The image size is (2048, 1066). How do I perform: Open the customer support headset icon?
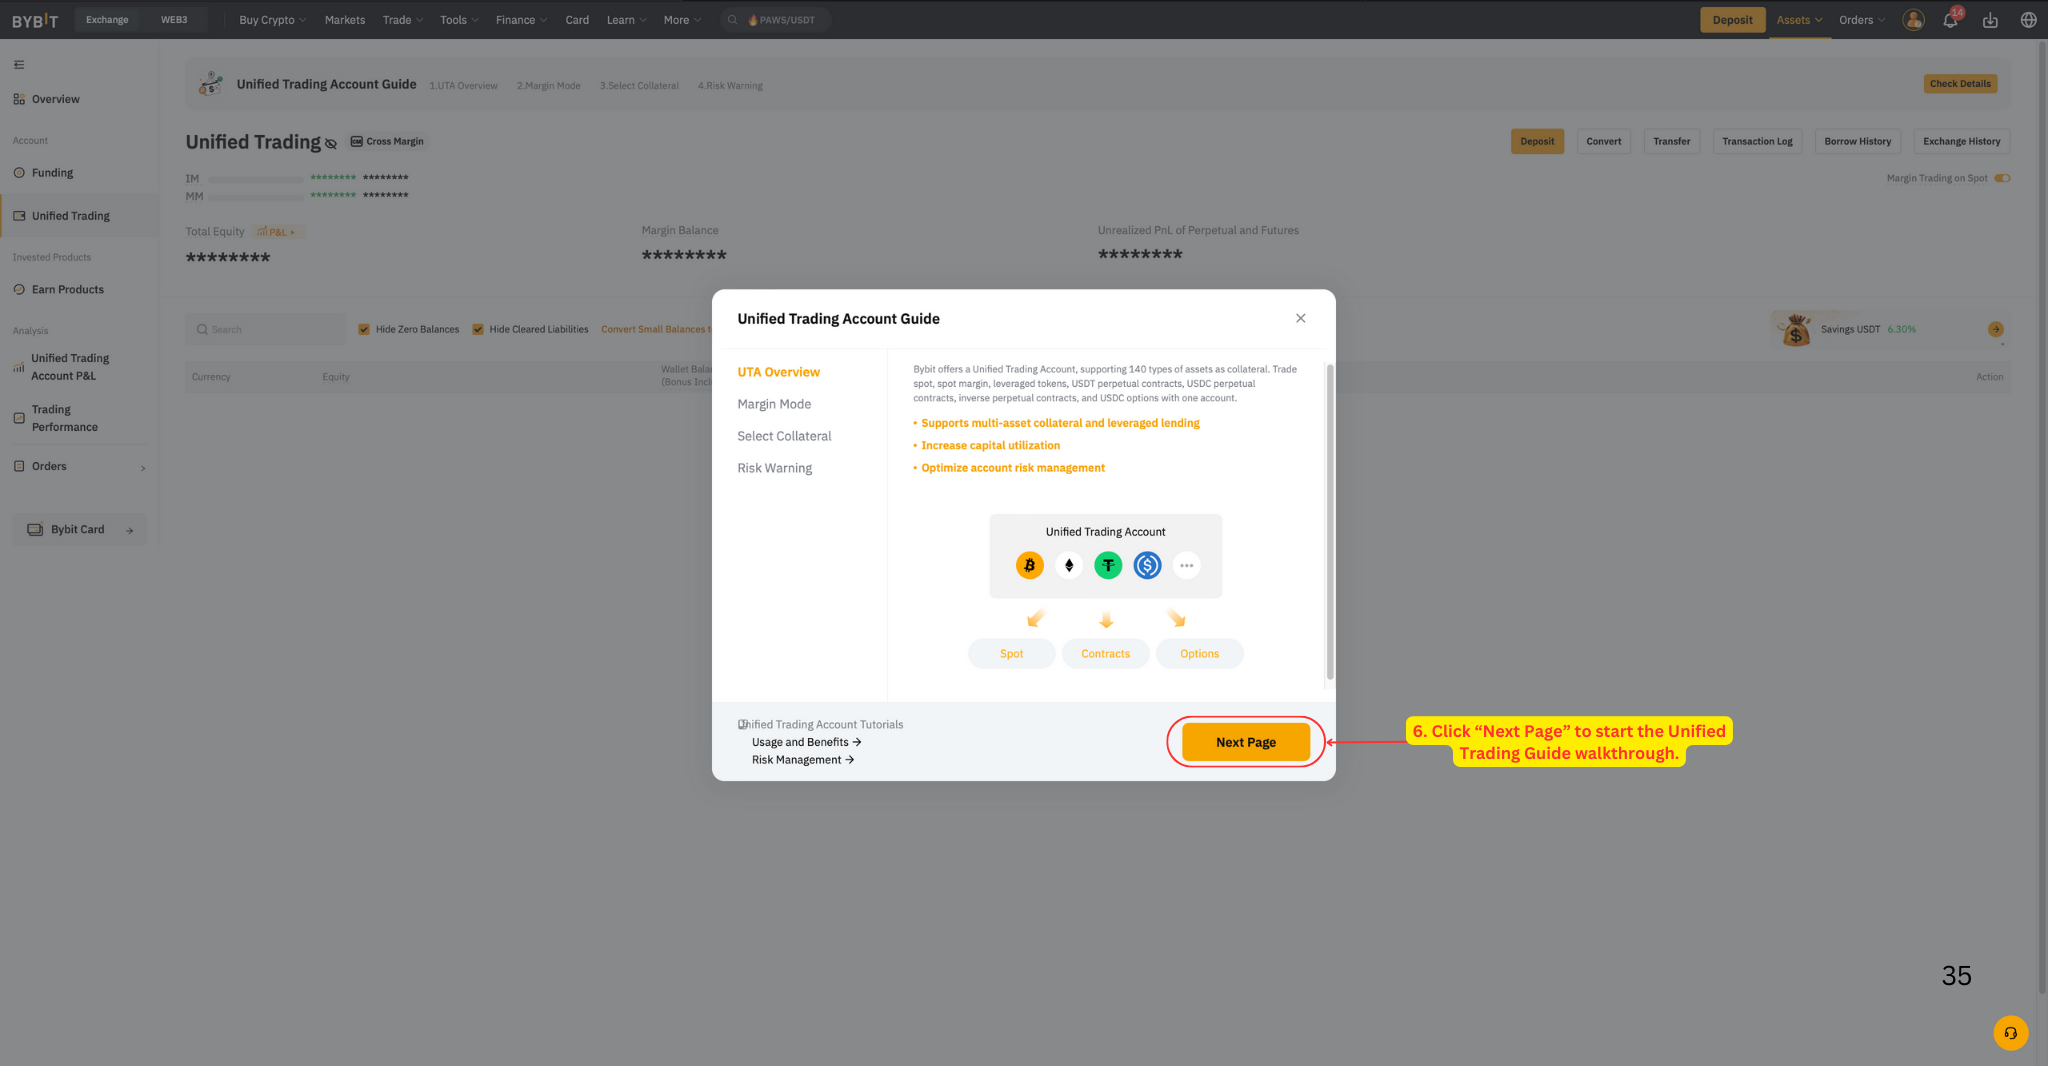click(x=2010, y=1033)
